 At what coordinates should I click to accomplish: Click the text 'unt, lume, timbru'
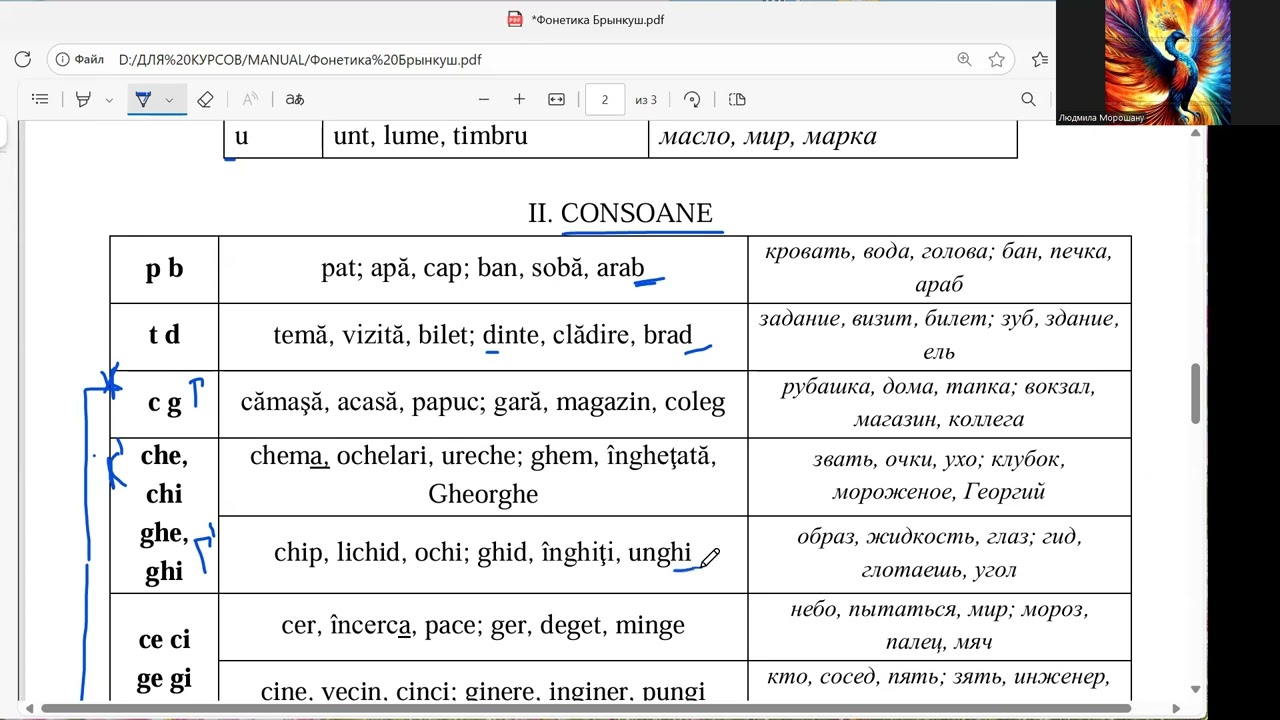coord(430,136)
